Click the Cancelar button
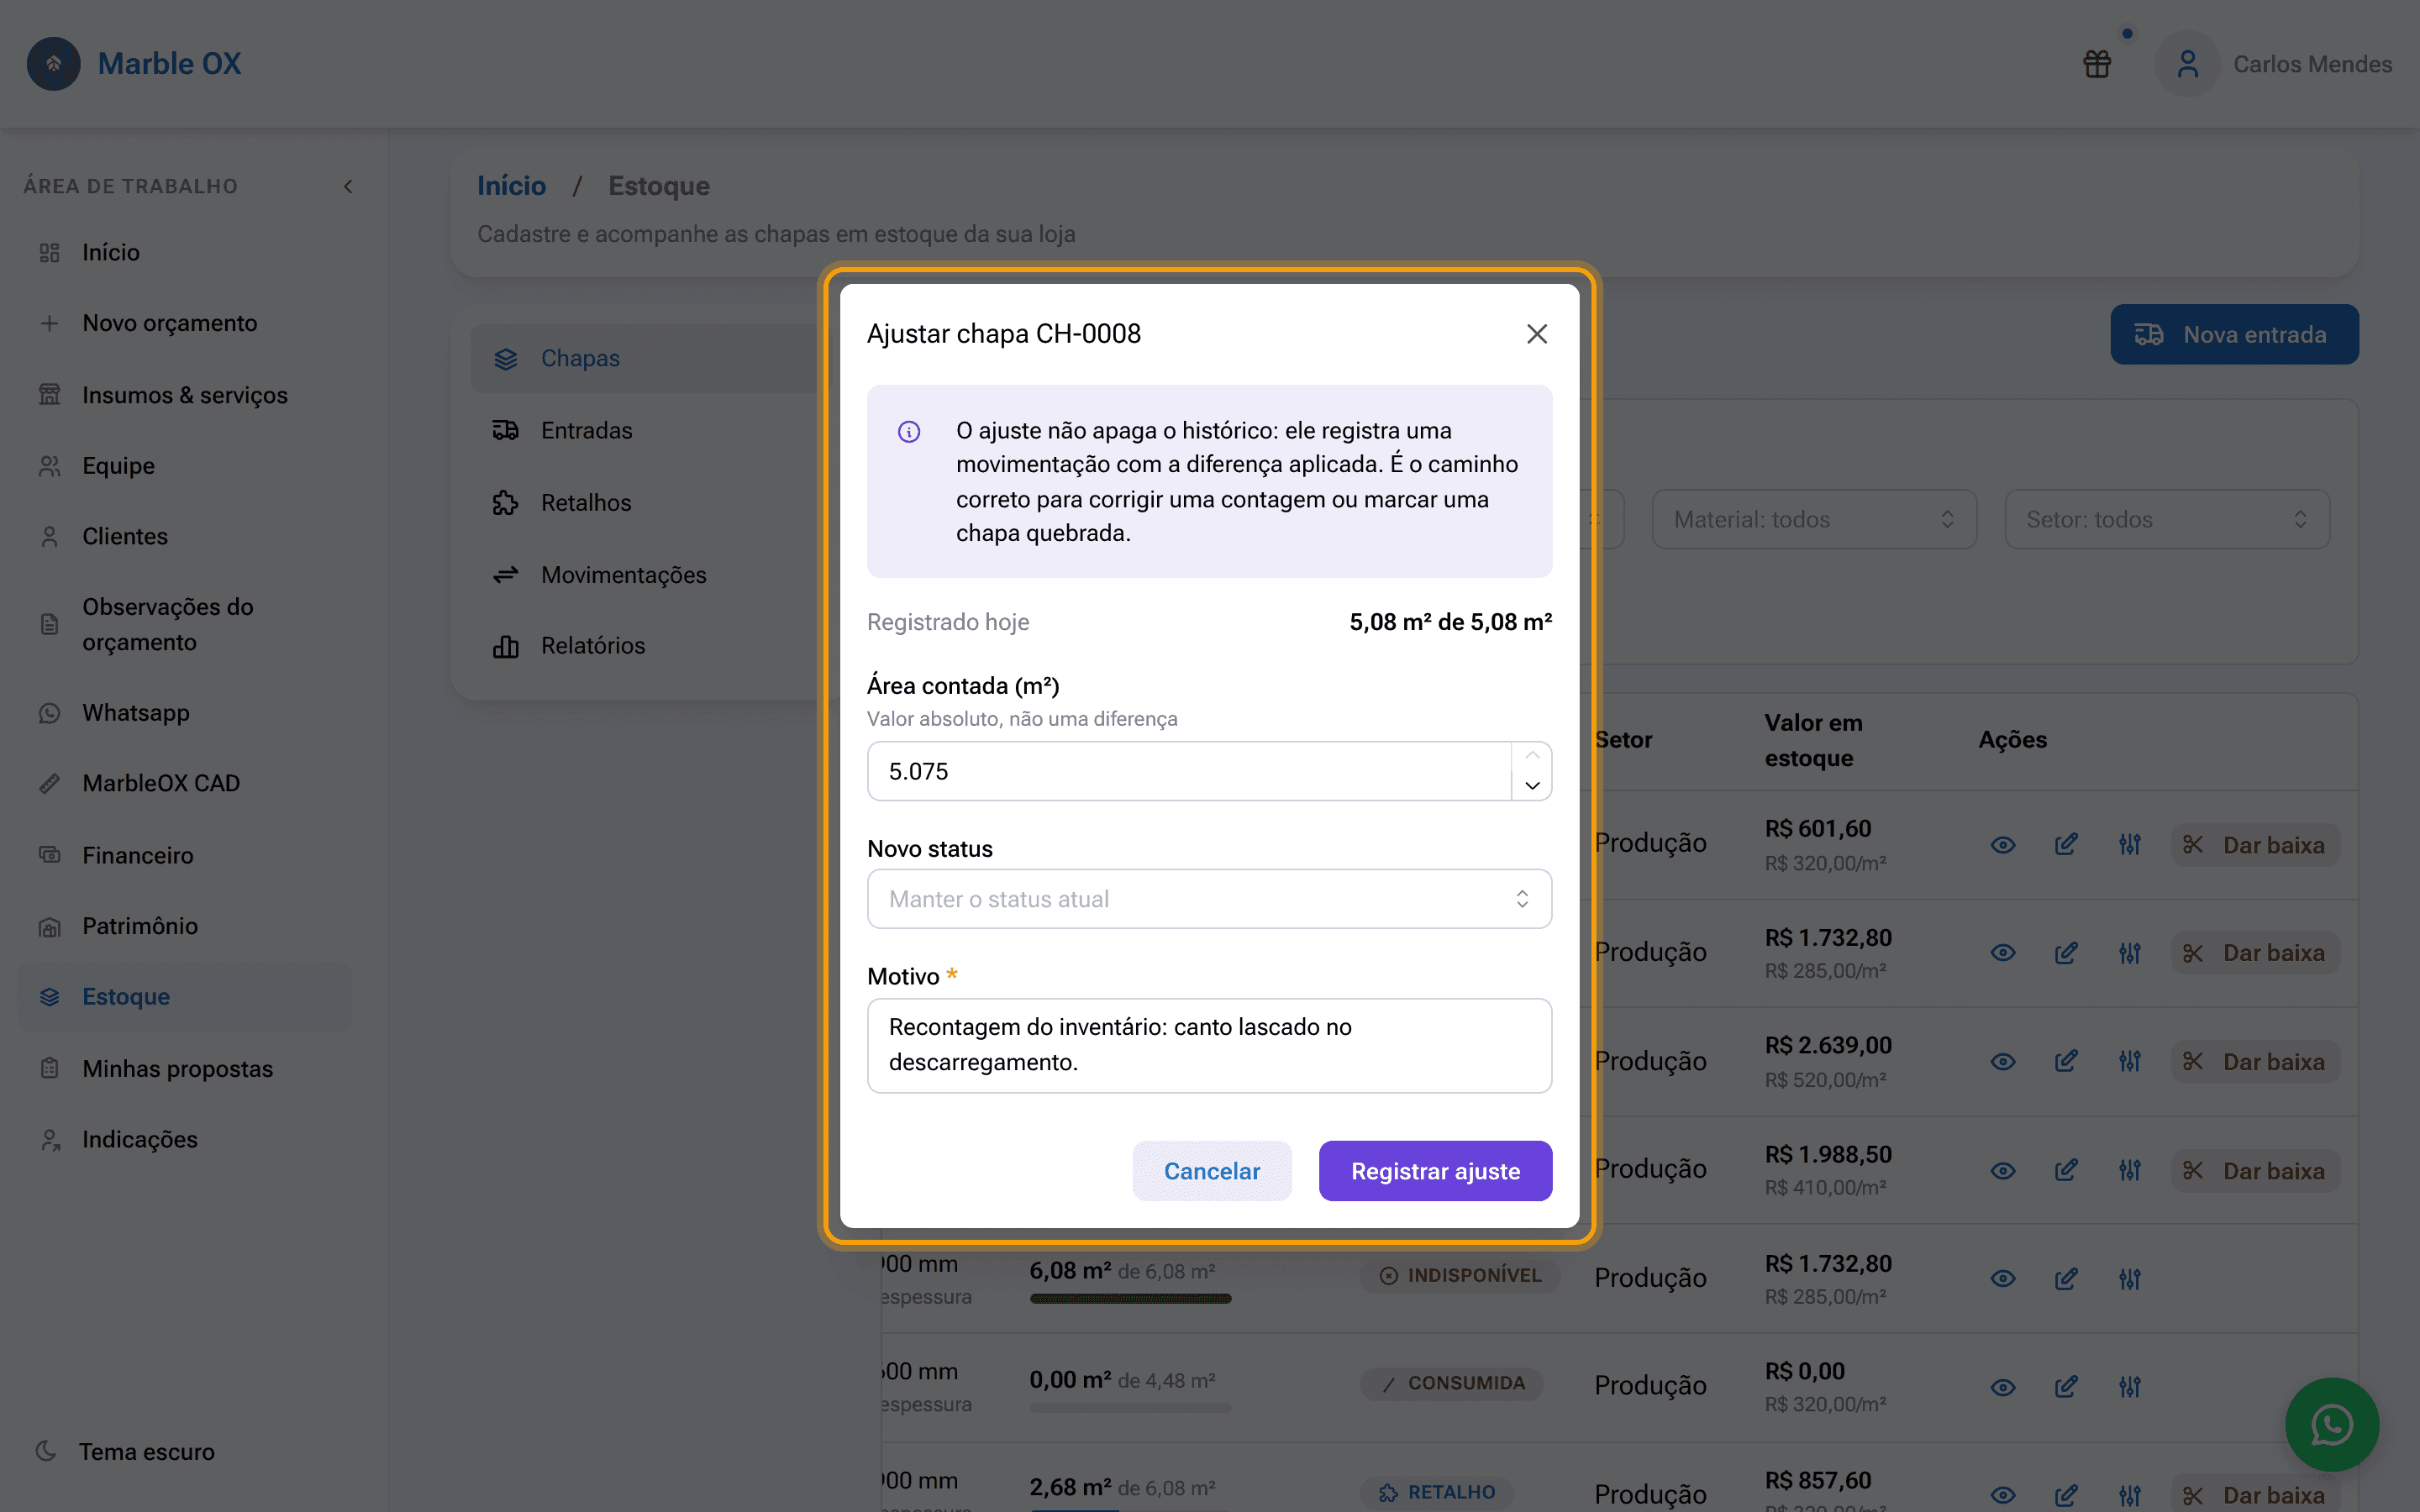 [1212, 1171]
